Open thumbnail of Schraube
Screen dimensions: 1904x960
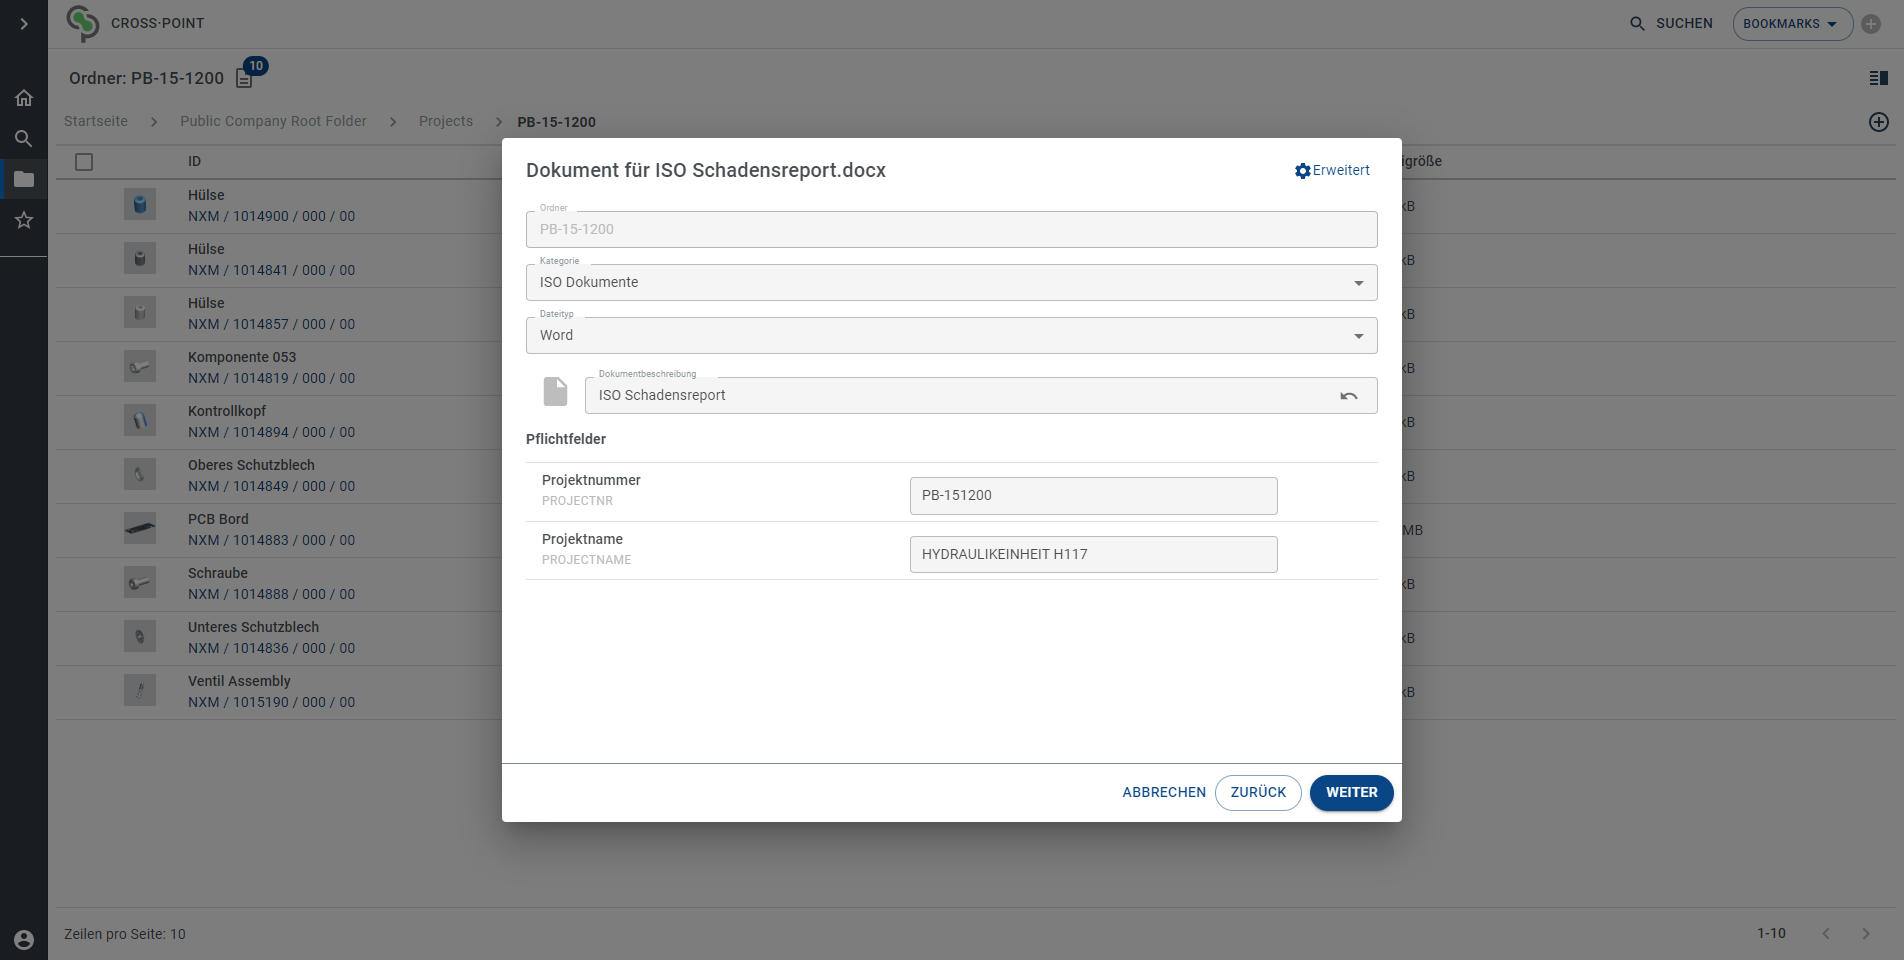[x=140, y=582]
